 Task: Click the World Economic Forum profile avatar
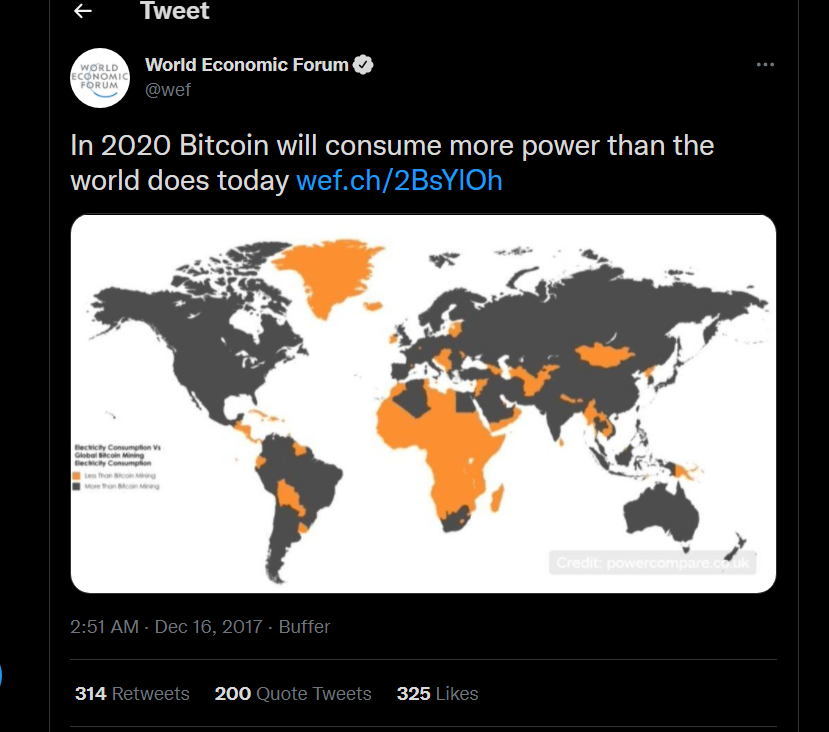pyautogui.click(x=100, y=78)
